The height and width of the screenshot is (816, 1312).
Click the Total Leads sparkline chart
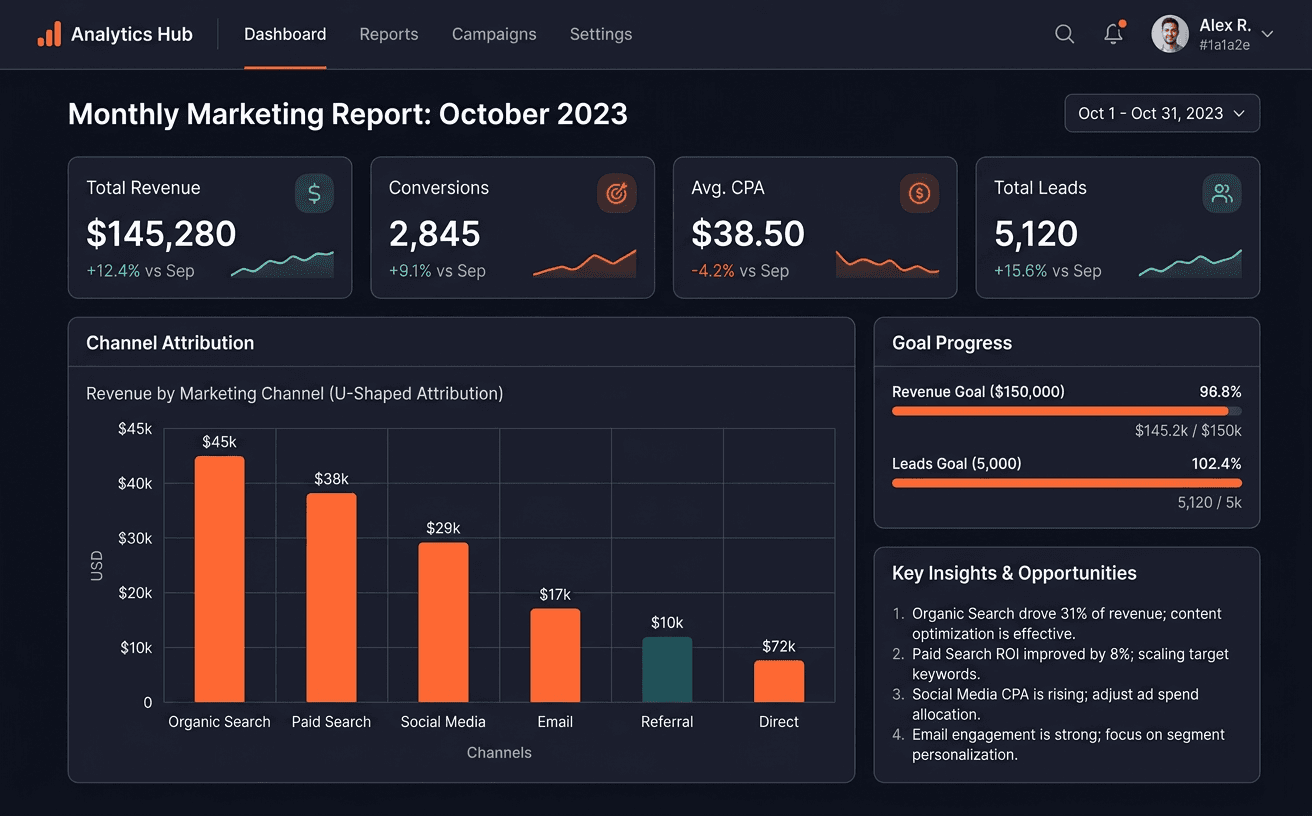[x=1190, y=263]
